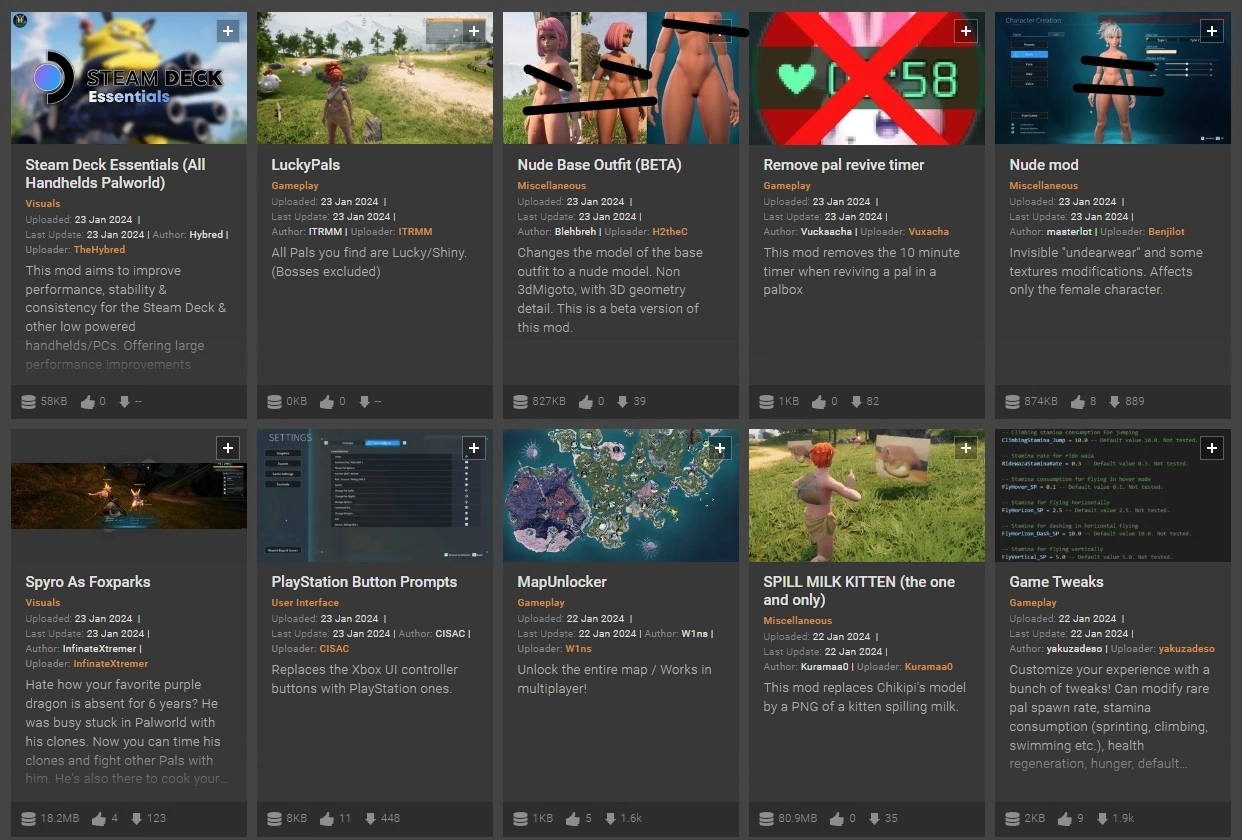The width and height of the screenshot is (1242, 840).
Task: Click download arrow icon on Game Tweaks
Action: point(1102,818)
